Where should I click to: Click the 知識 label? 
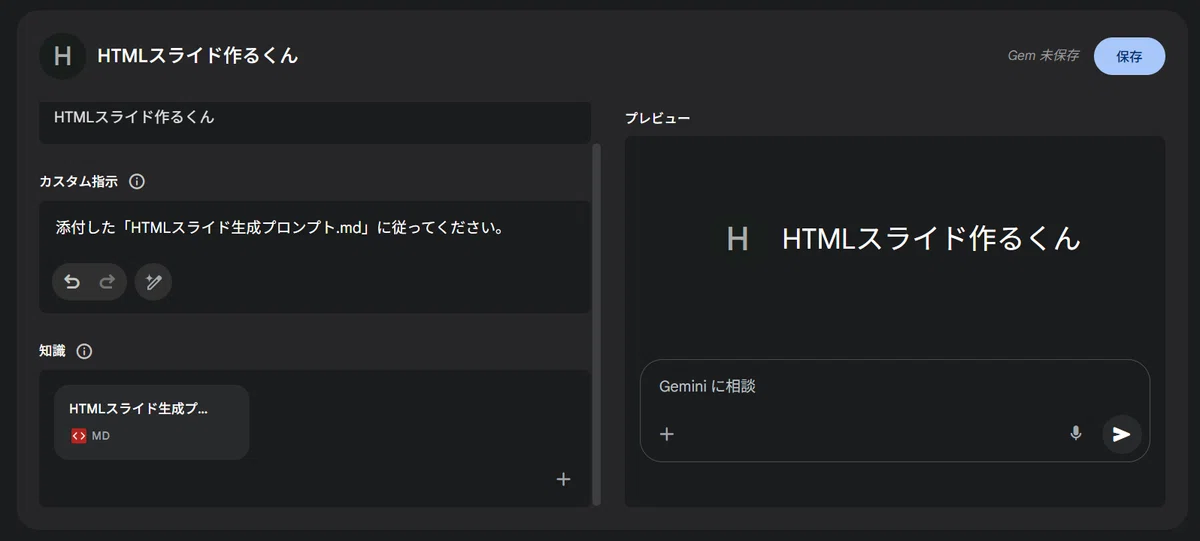coord(52,351)
